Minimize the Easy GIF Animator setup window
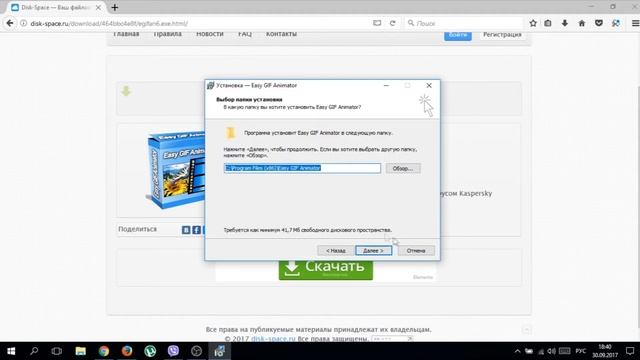 (386, 85)
